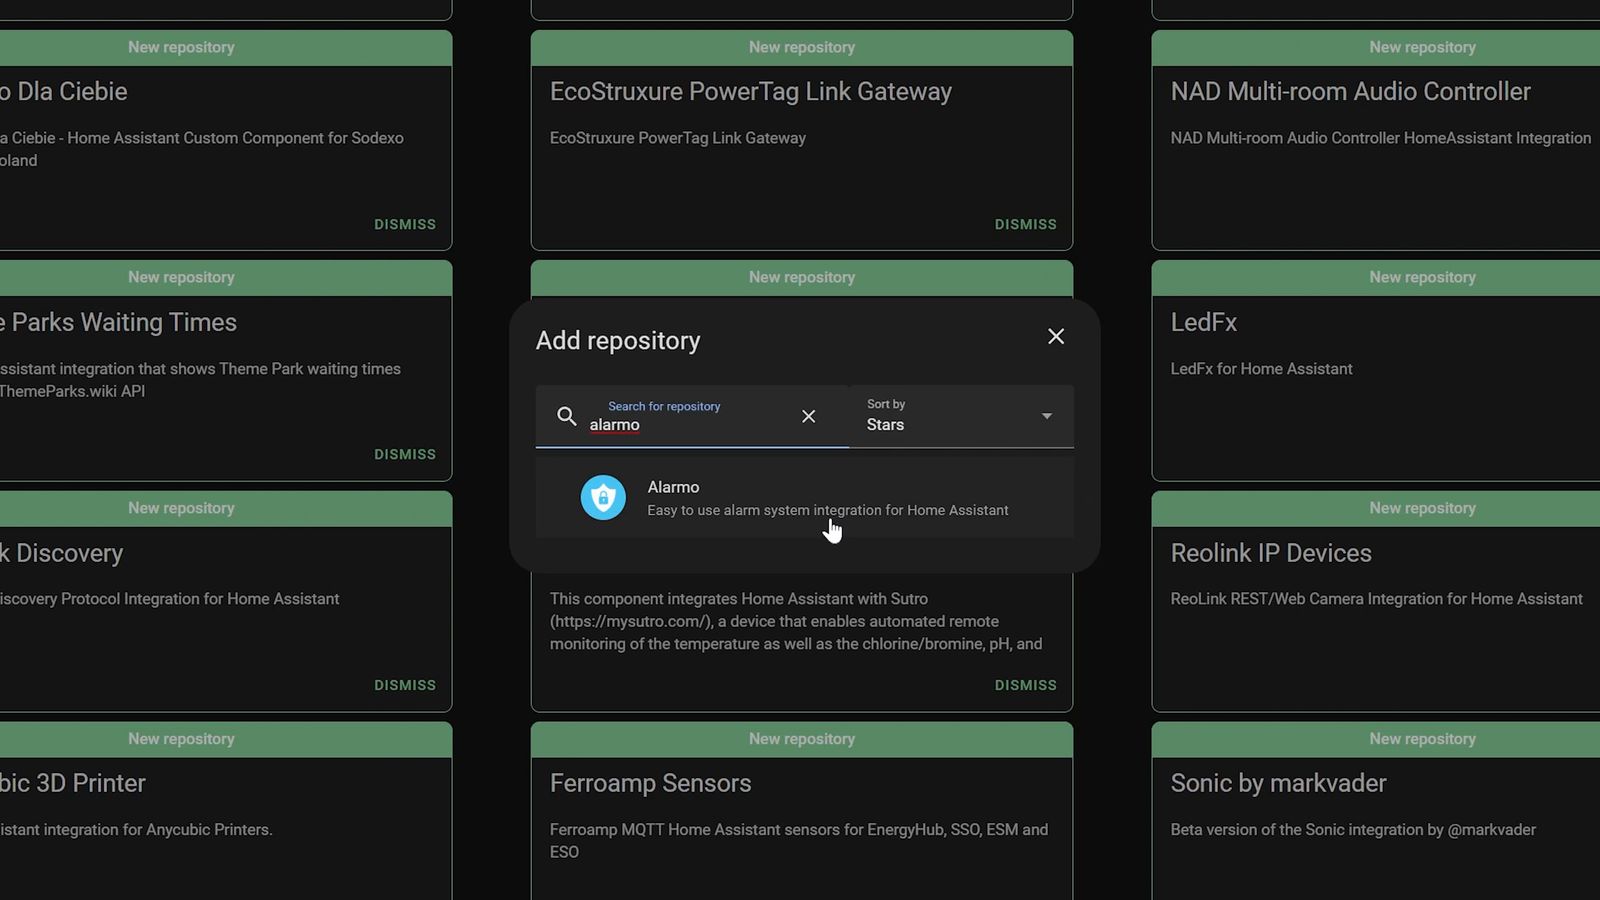Open the Sonic by markvader repository

click(x=1278, y=783)
